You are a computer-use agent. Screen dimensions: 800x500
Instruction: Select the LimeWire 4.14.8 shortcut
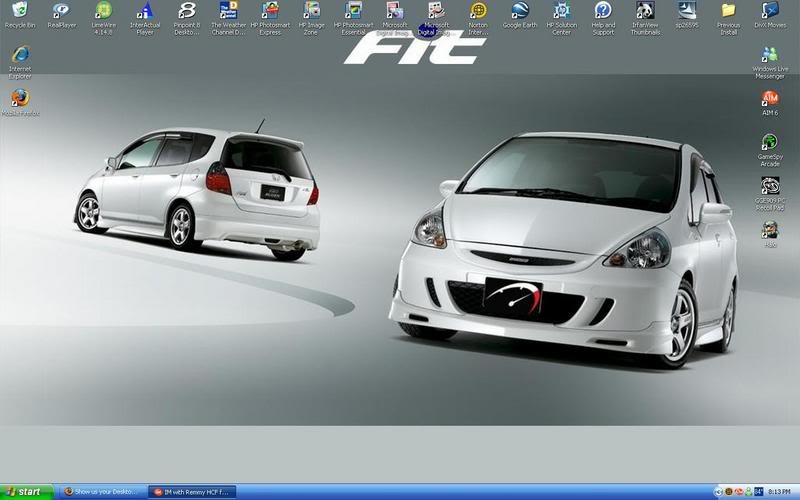coord(104,18)
